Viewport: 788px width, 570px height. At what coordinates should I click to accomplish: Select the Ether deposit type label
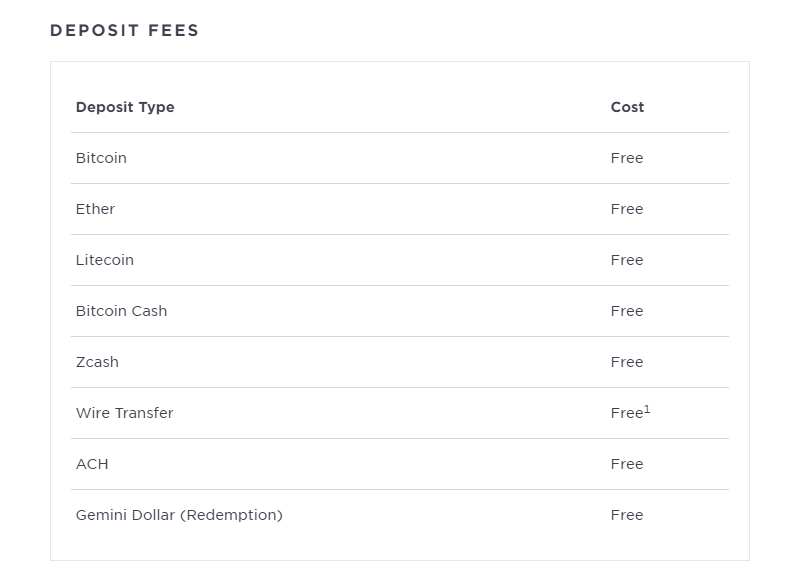[x=95, y=209]
